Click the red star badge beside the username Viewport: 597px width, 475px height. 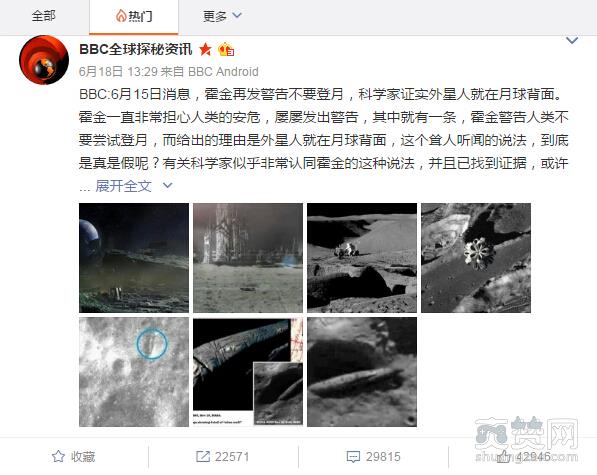[x=206, y=49]
